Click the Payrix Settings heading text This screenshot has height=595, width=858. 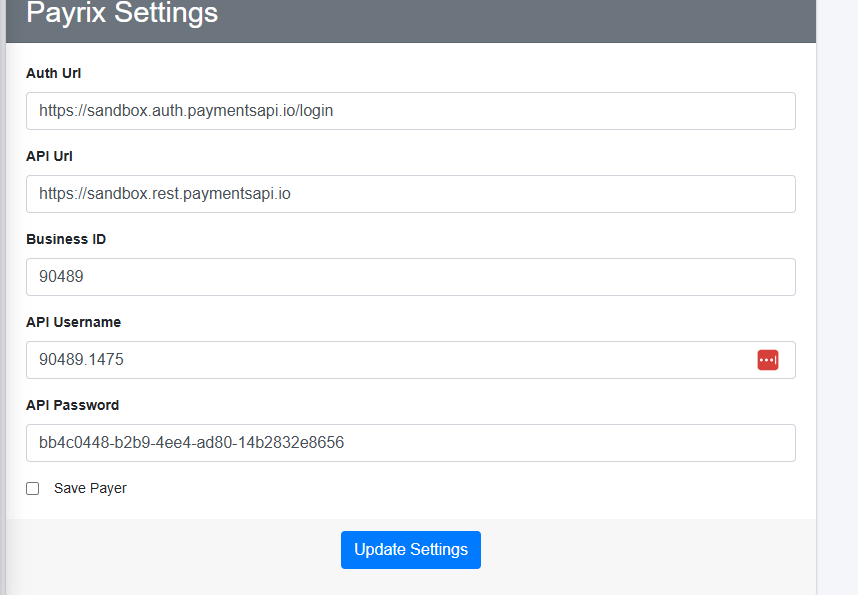[122, 14]
